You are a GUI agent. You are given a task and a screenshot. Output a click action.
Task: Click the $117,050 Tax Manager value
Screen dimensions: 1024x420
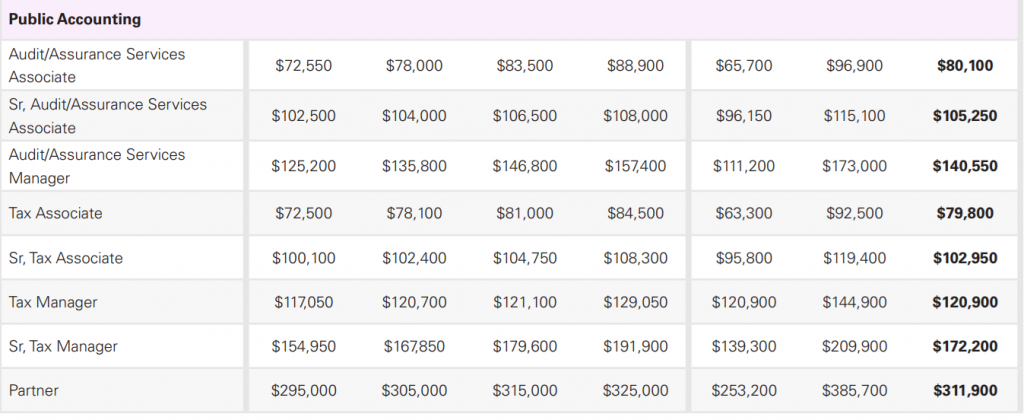304,301
